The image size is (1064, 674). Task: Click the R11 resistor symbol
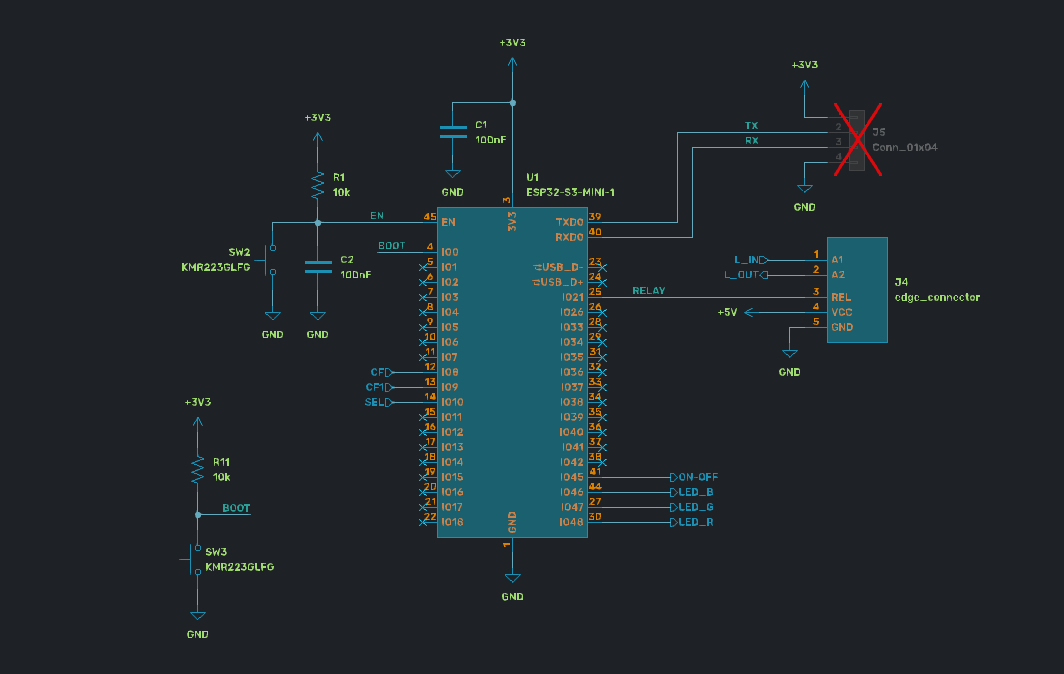pos(197,469)
